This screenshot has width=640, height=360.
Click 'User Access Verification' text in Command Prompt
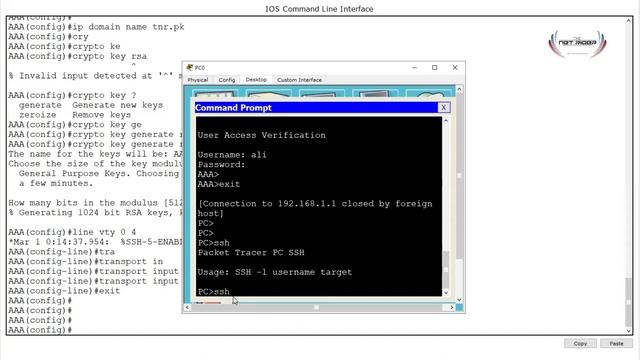[x=262, y=135]
